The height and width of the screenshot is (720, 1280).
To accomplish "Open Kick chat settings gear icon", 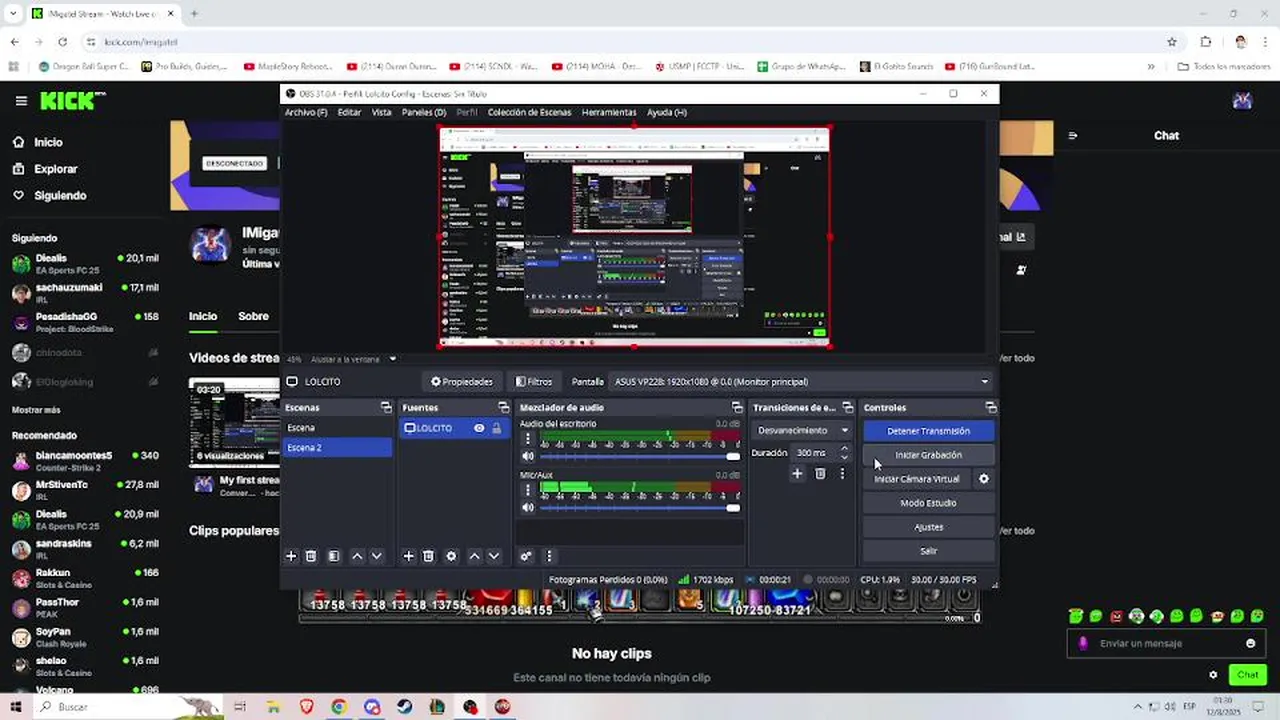I will pos(1213,675).
